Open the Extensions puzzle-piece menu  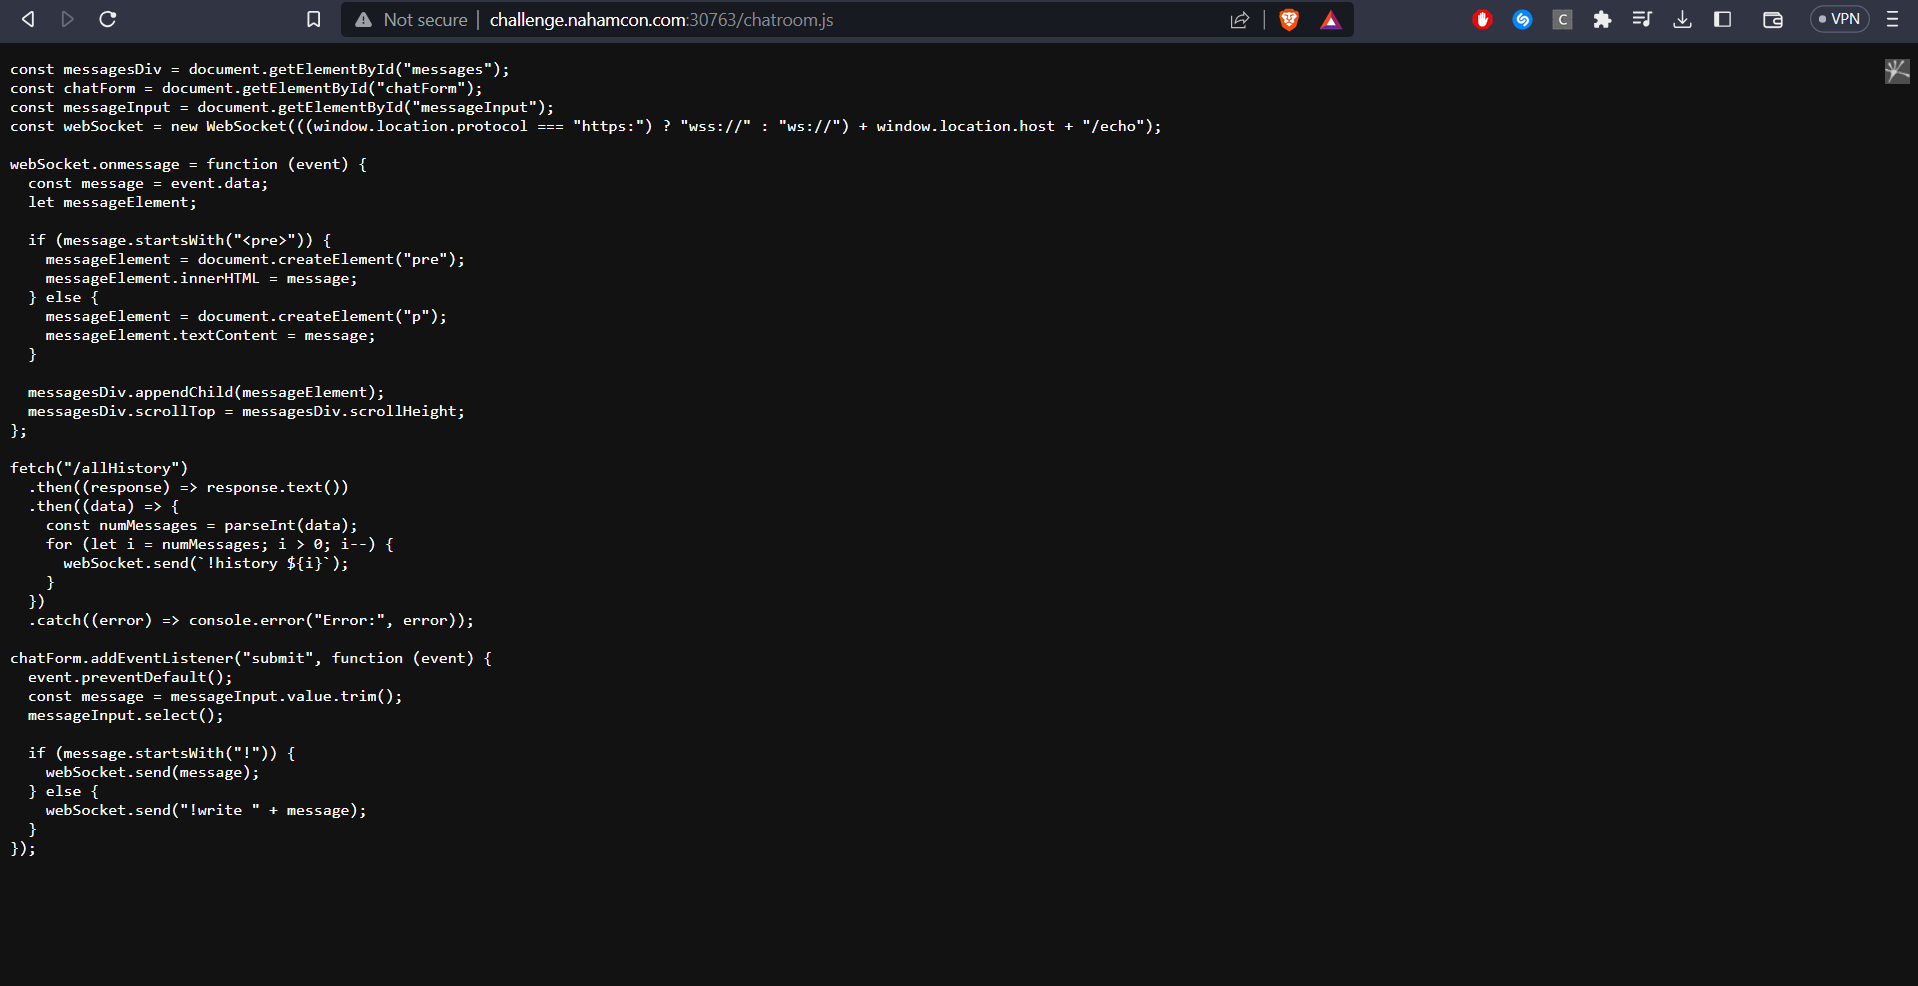point(1602,19)
